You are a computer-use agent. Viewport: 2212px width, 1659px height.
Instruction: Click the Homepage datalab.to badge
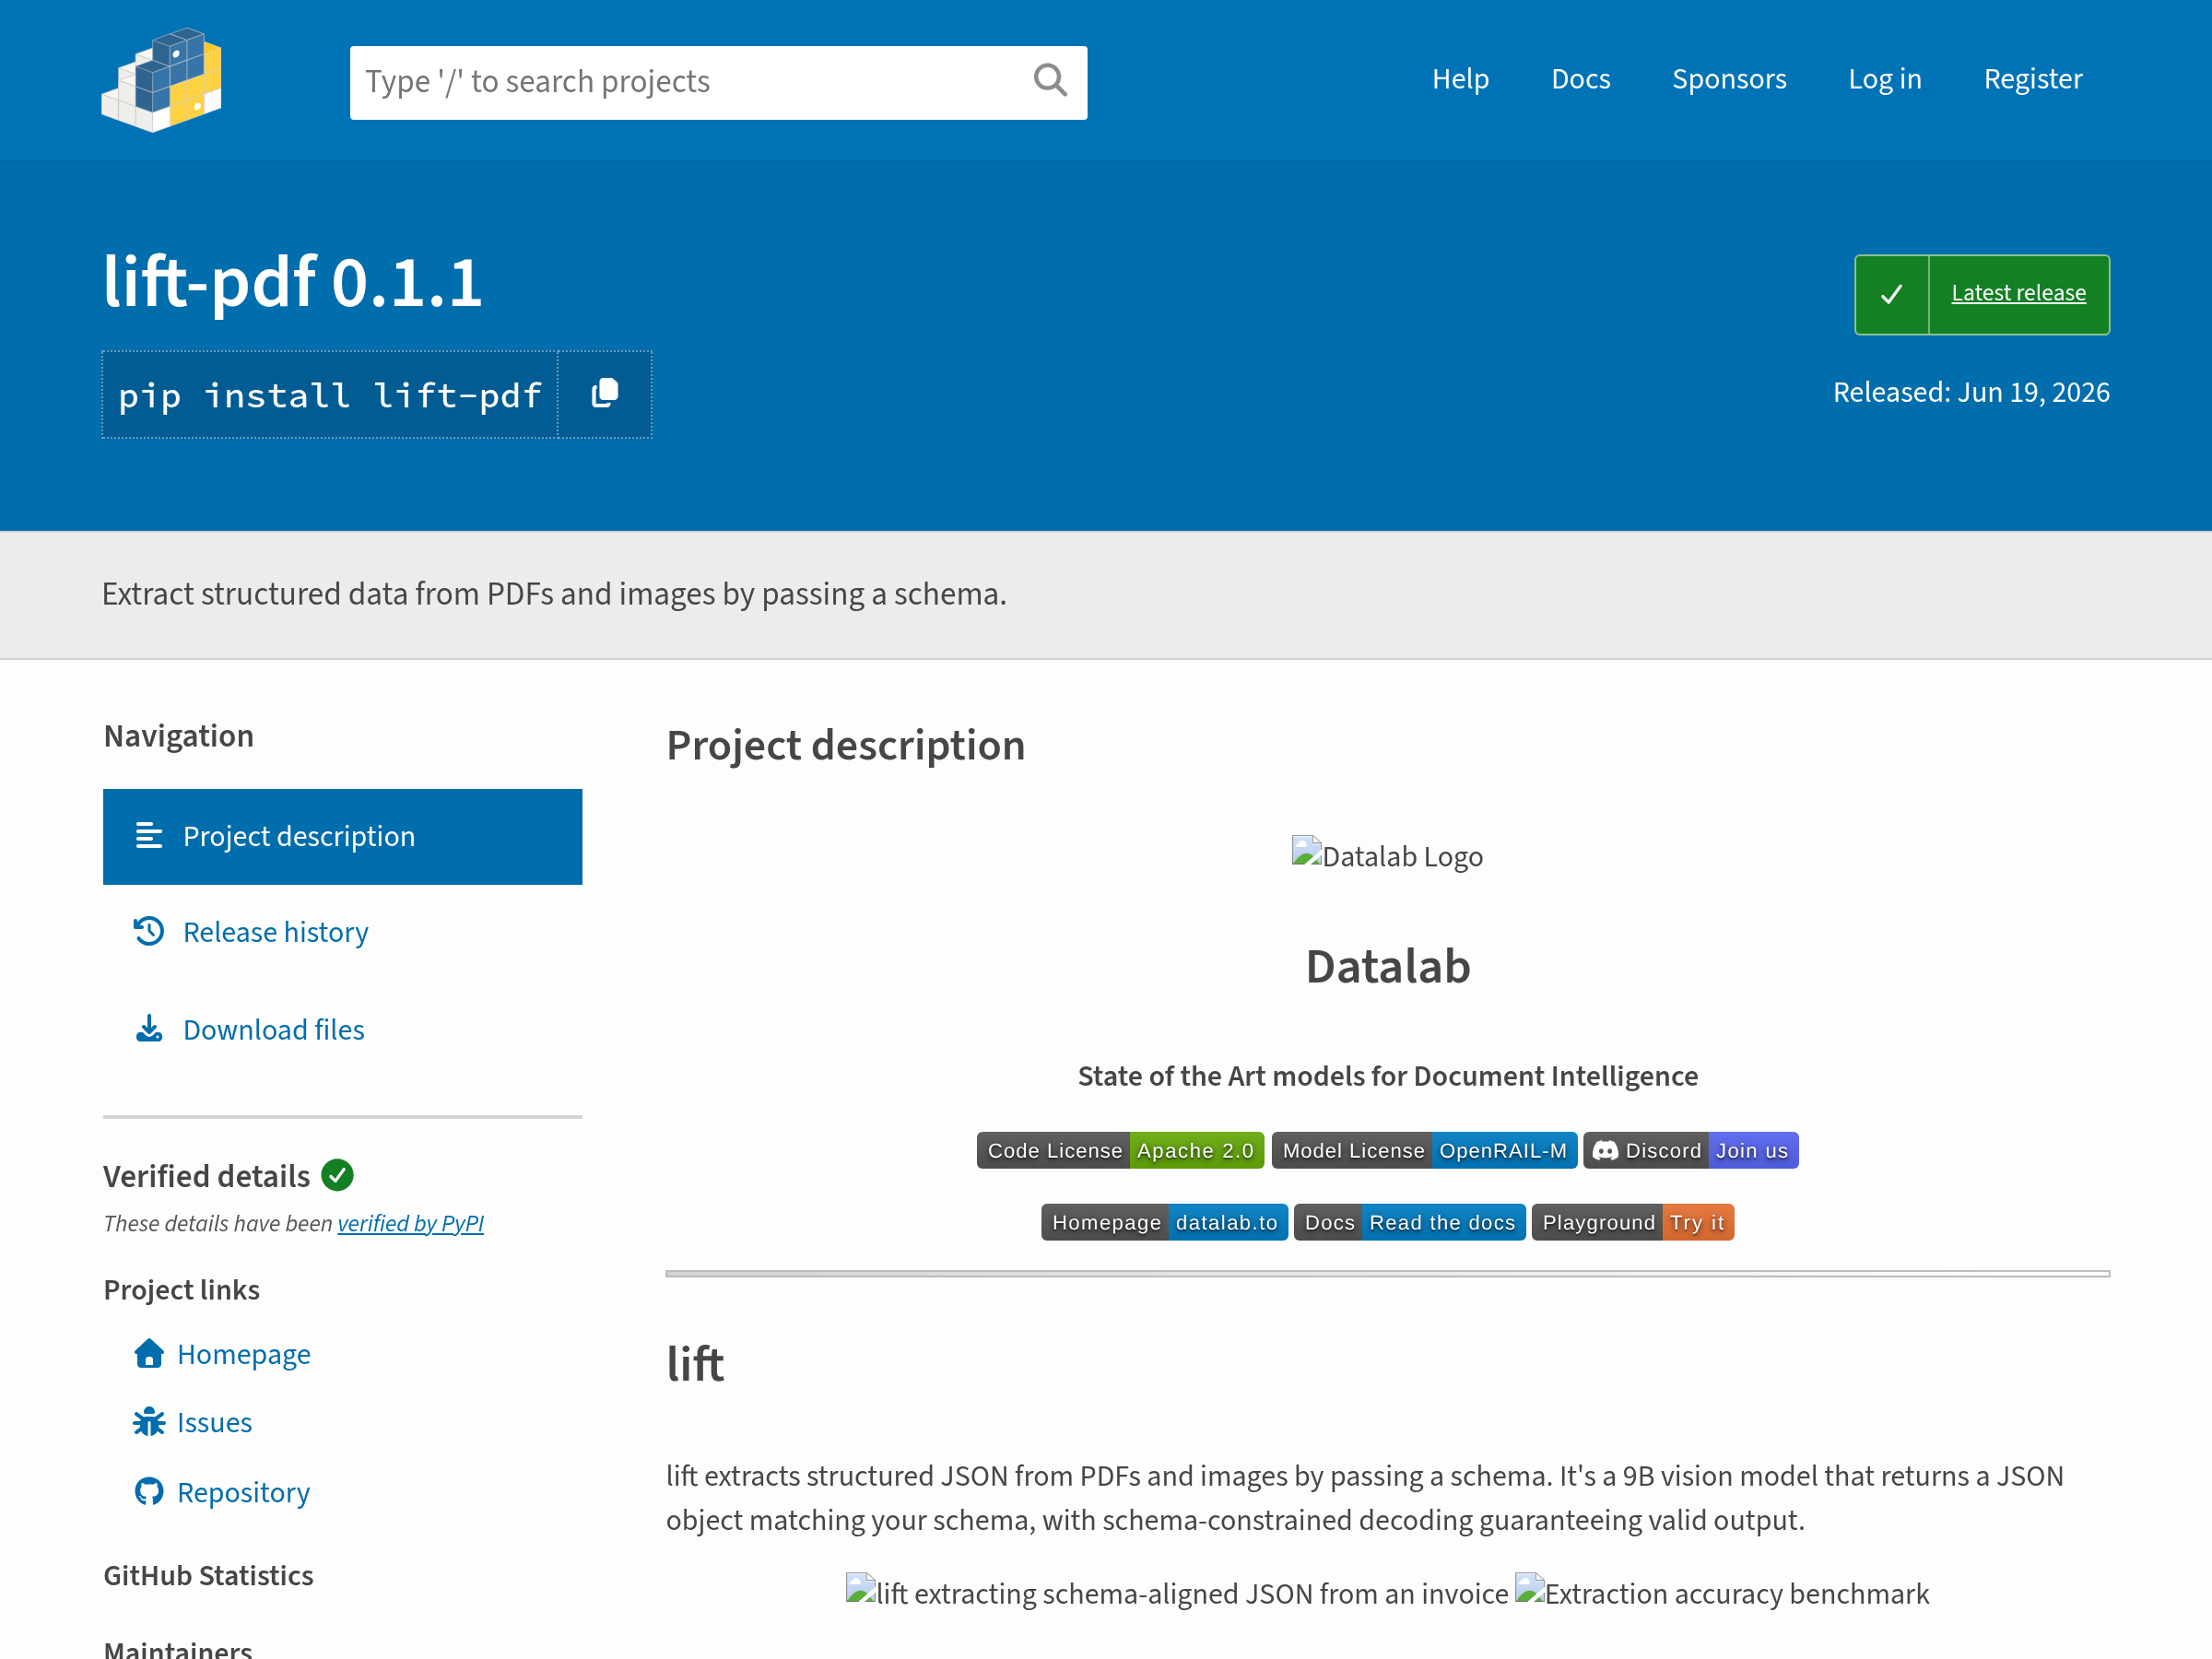click(1164, 1222)
